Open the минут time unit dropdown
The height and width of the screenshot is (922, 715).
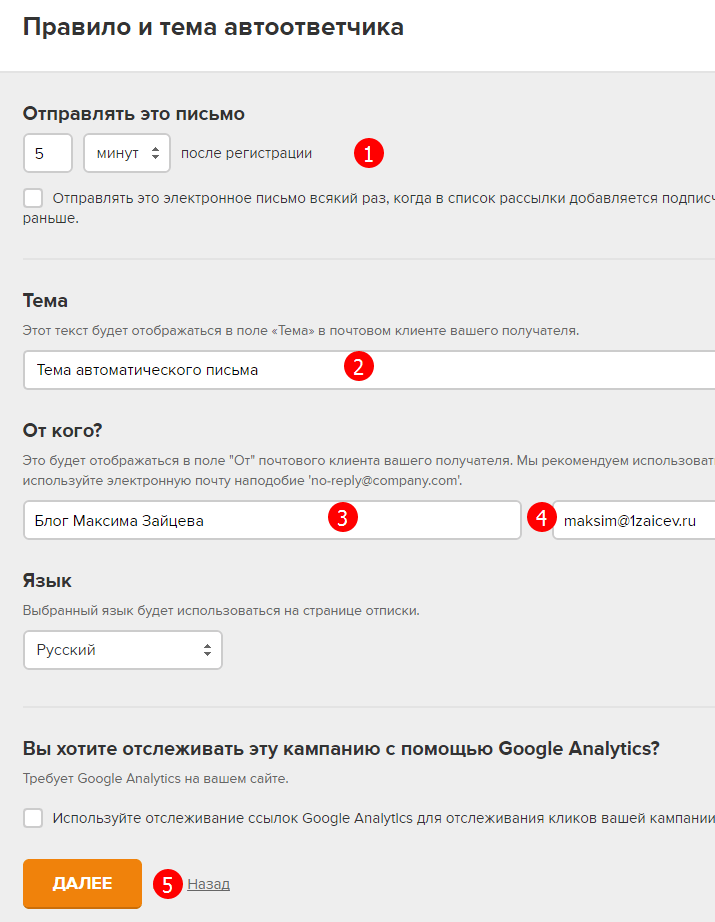(127, 153)
